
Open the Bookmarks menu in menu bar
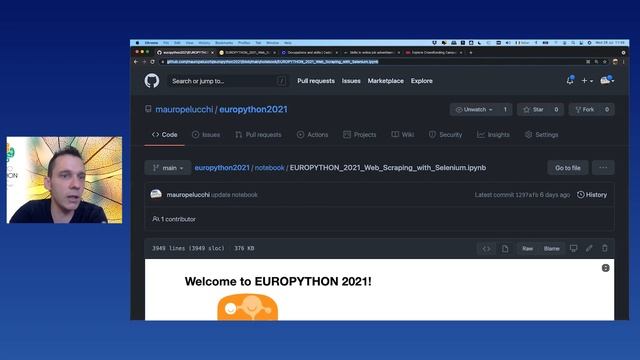(224, 43)
